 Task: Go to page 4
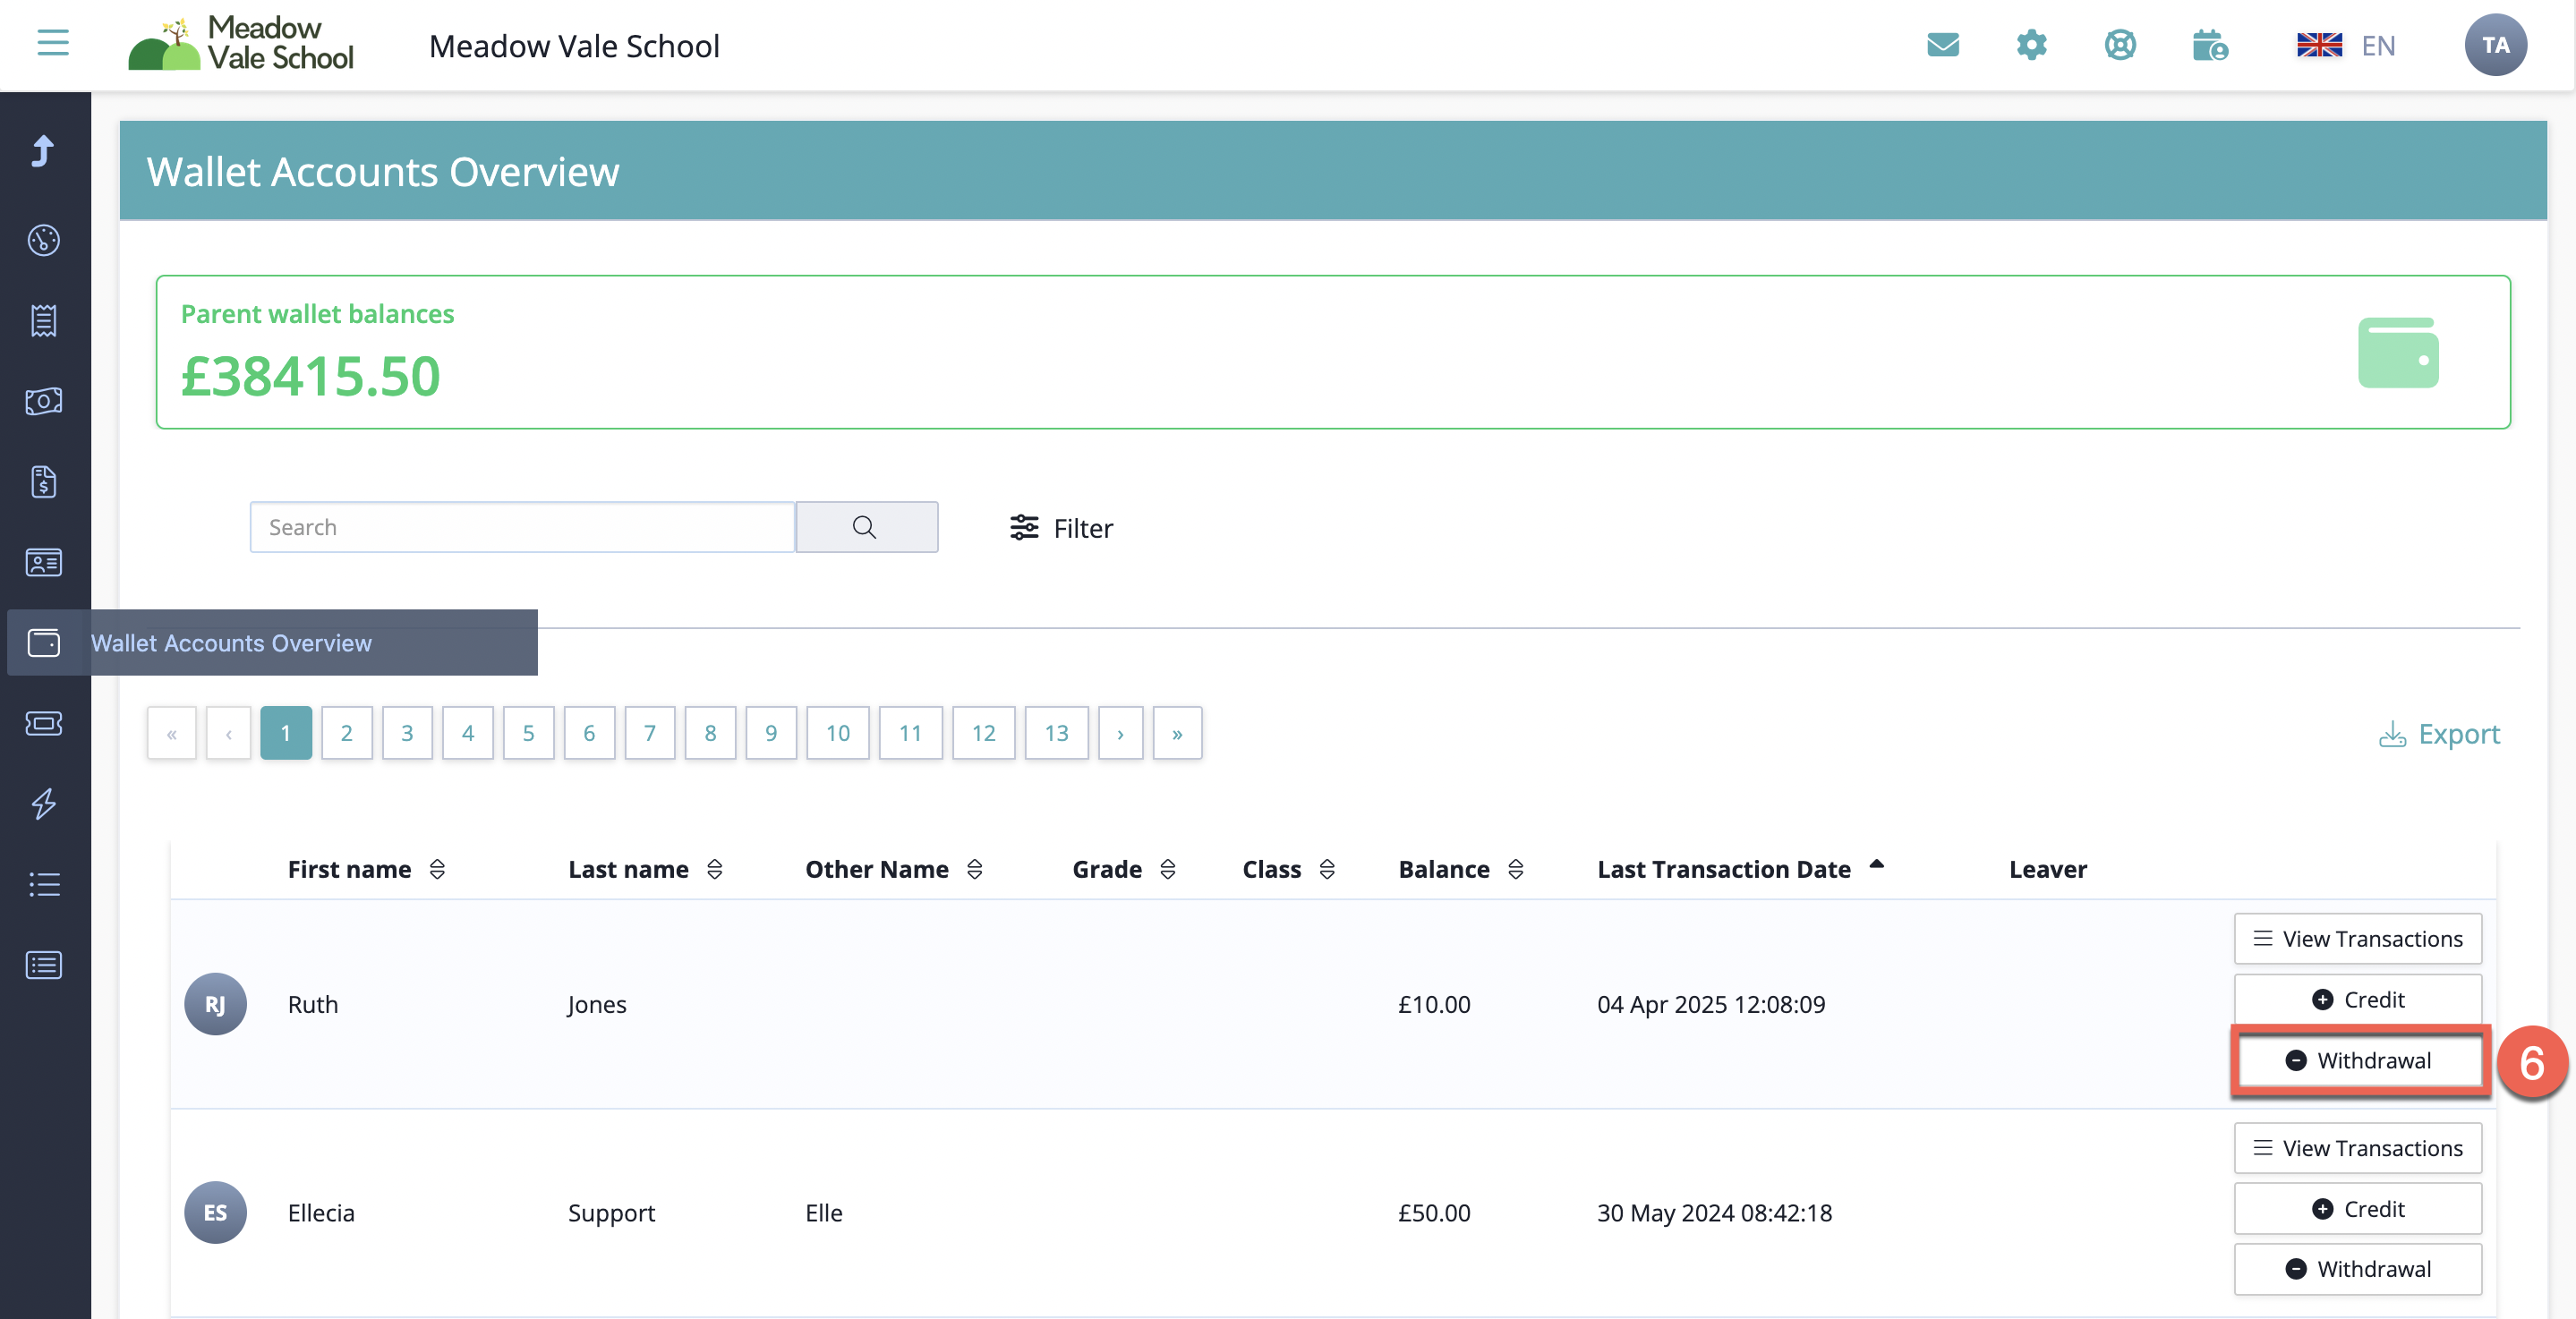point(467,733)
